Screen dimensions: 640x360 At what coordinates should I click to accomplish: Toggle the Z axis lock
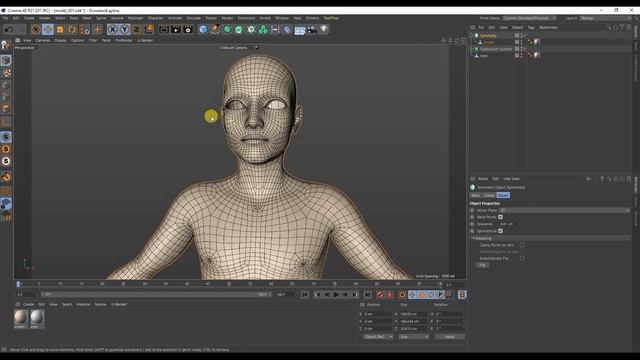(136, 29)
